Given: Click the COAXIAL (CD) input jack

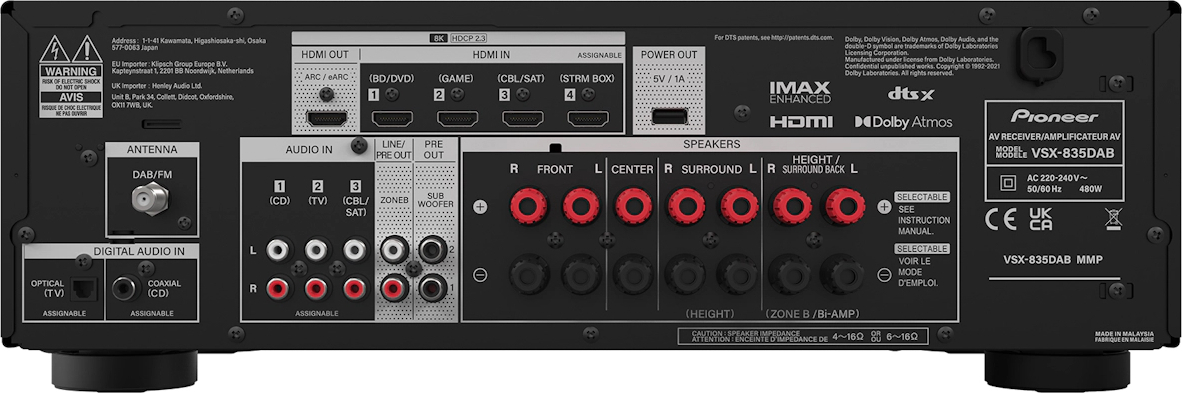Looking at the screenshot, I should 124,287.
